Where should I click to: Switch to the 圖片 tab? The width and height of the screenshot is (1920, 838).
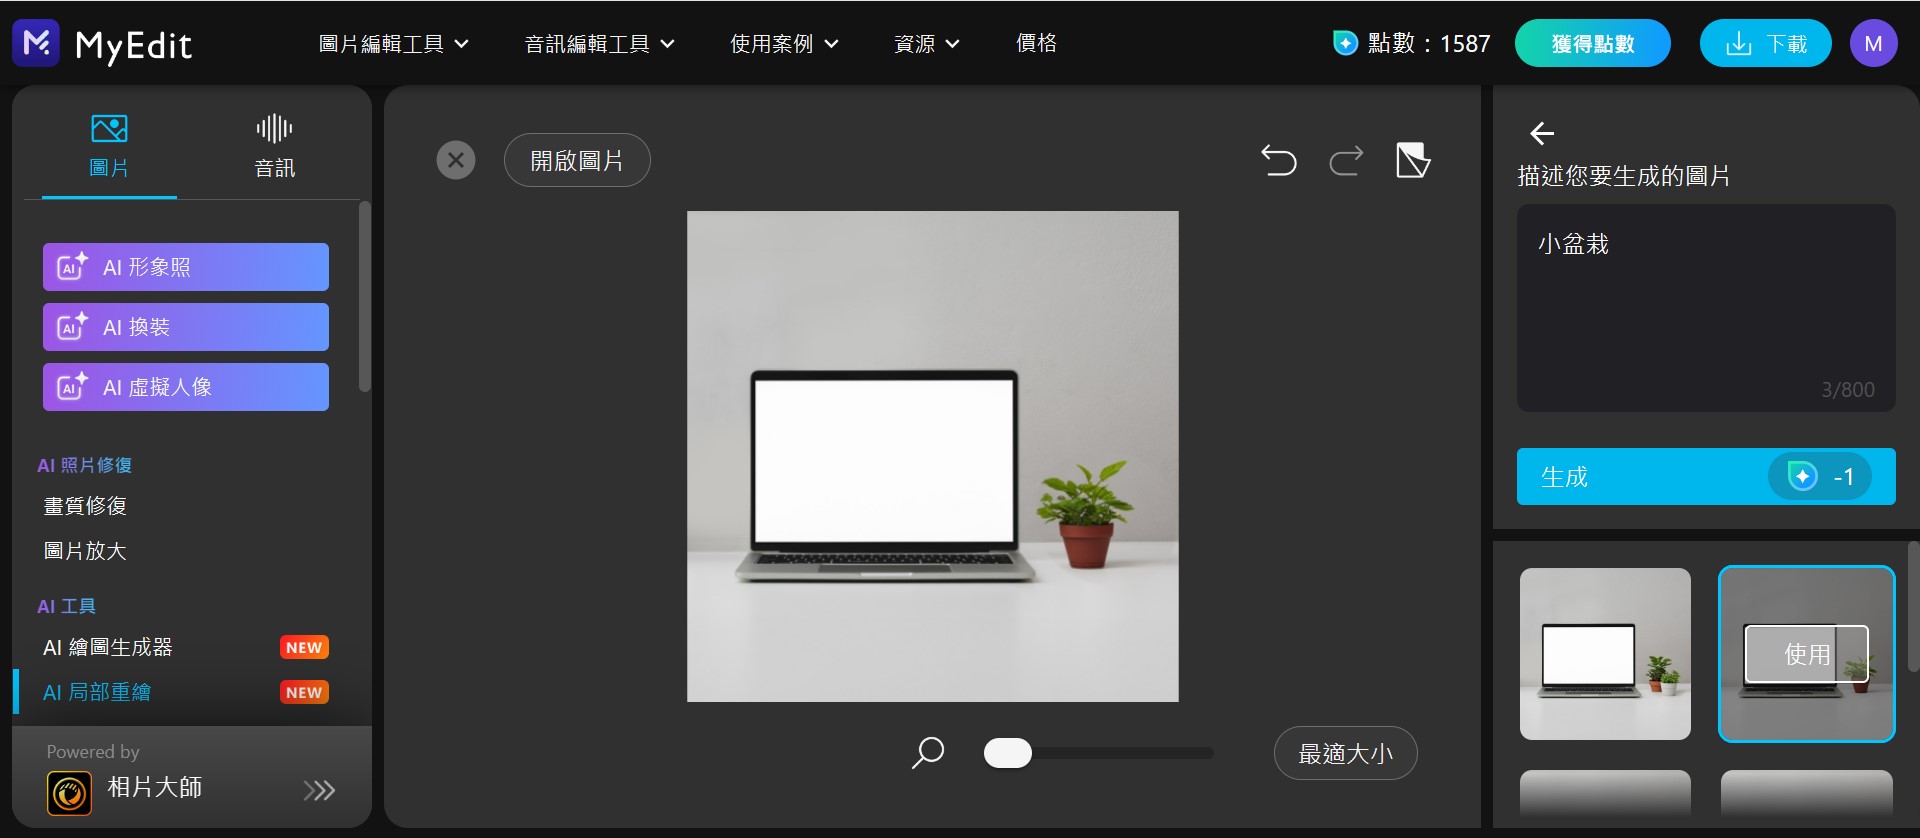click(109, 146)
